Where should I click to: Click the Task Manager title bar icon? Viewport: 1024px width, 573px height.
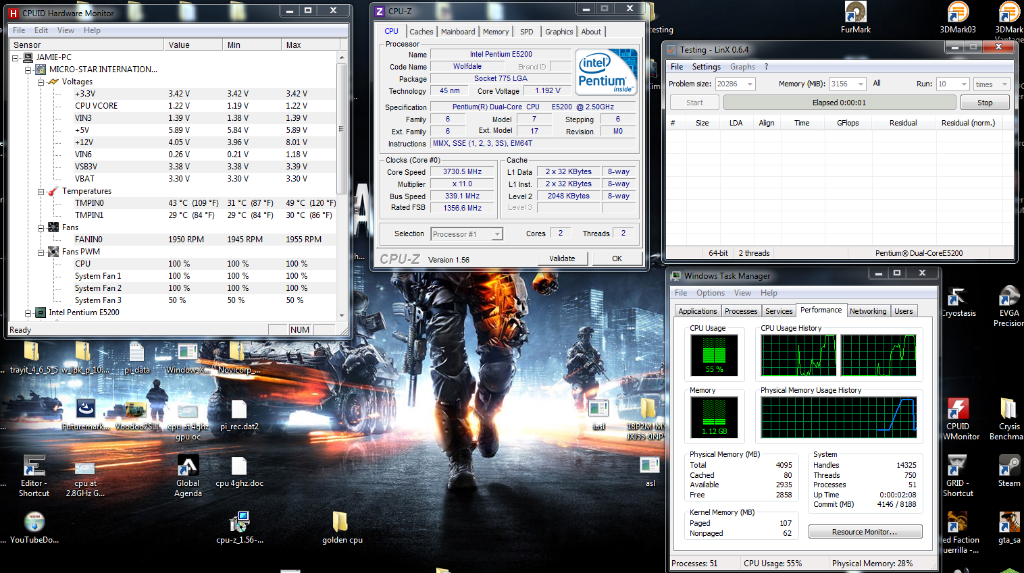[x=675, y=276]
